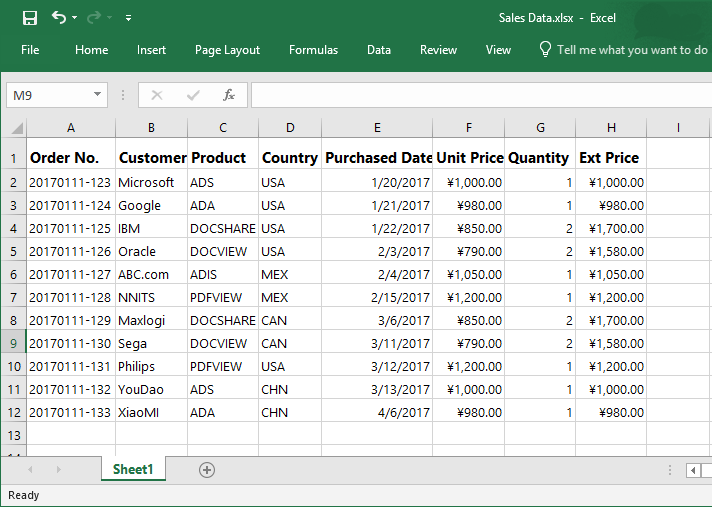Select the cell containing 'Oracle'
This screenshot has height=507, width=712.
tap(151, 251)
